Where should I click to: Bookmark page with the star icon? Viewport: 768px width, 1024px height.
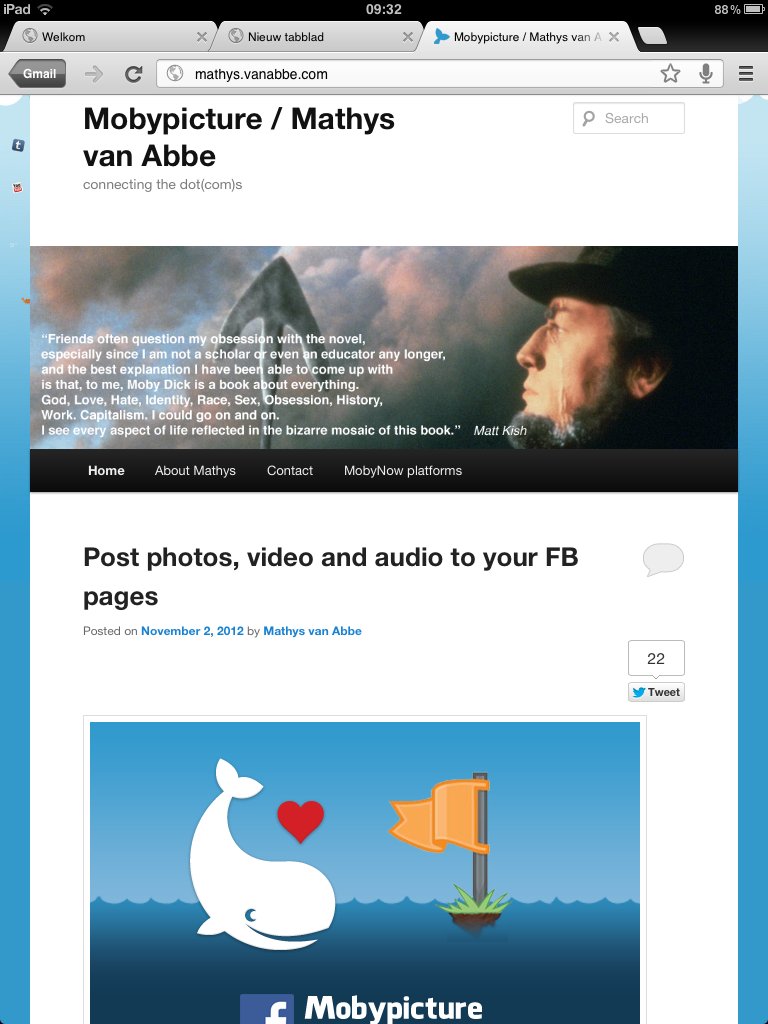tap(670, 74)
